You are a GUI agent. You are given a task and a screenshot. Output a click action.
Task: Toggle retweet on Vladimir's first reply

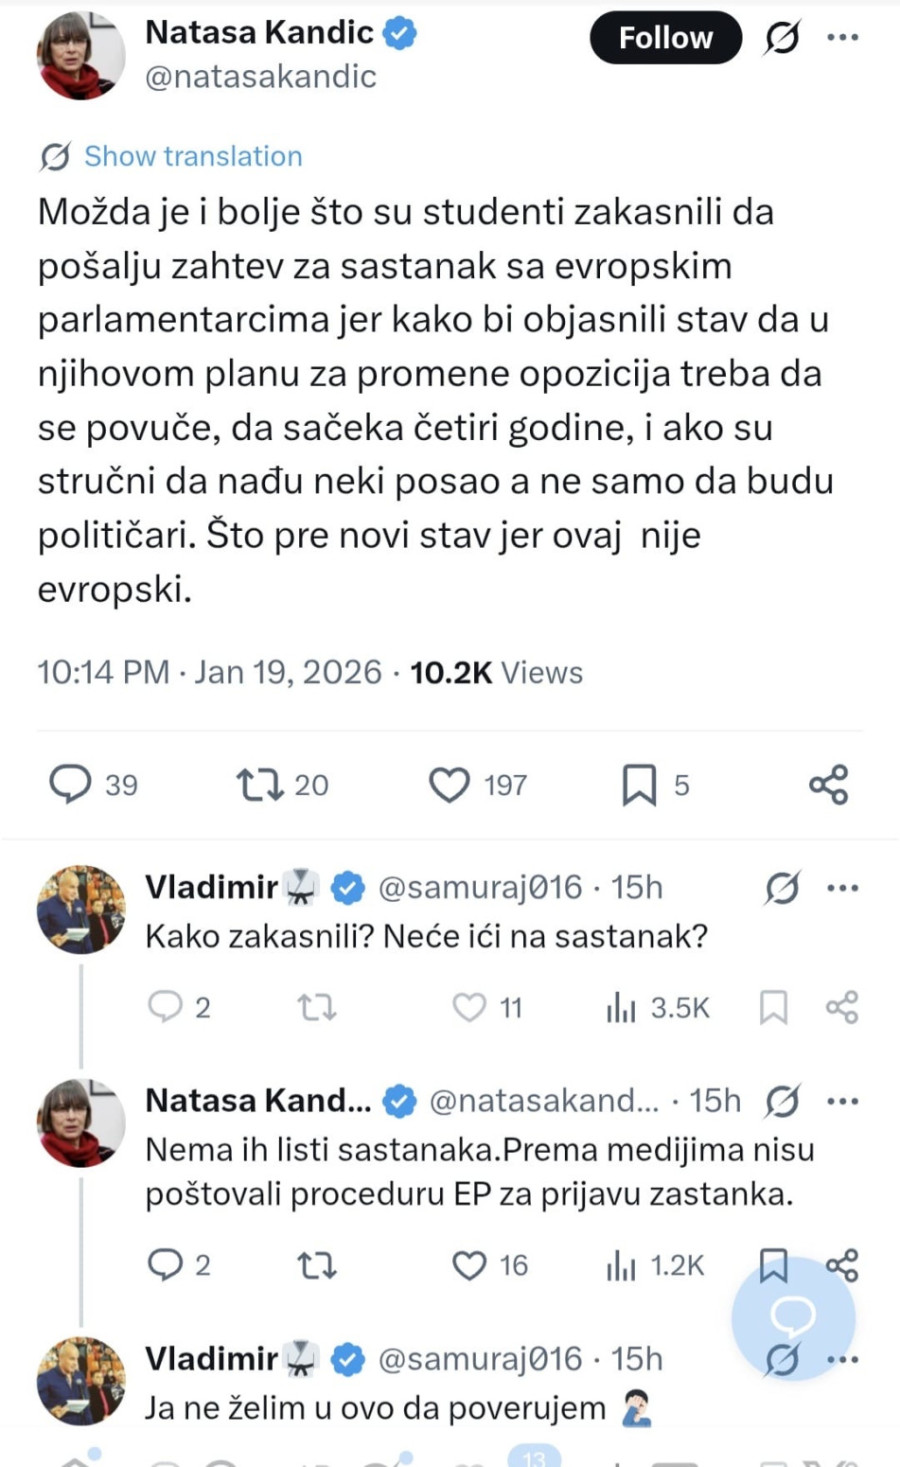tap(317, 1008)
